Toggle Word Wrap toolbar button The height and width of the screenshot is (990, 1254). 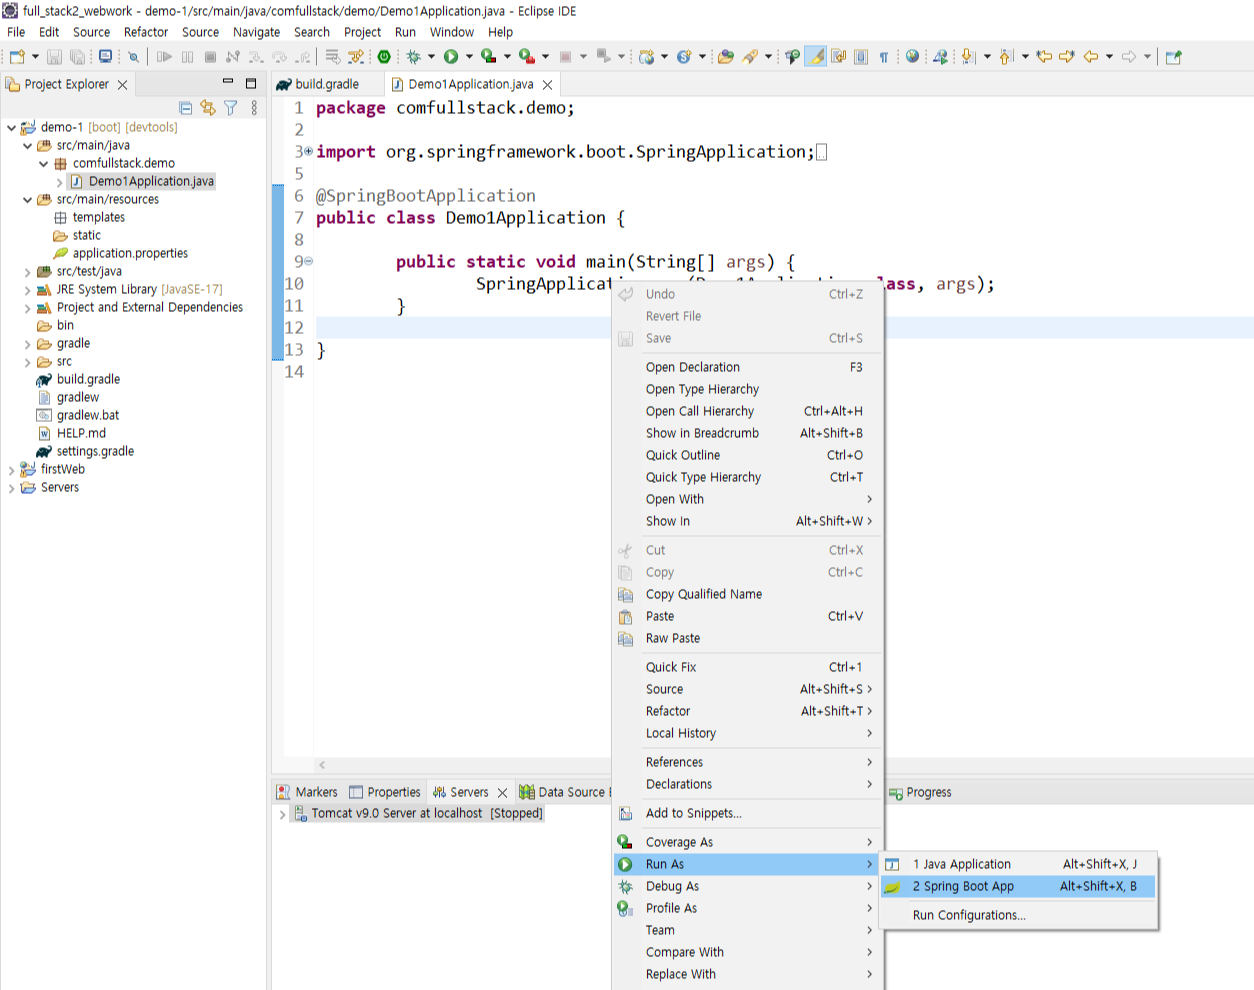pyautogui.click(x=838, y=57)
